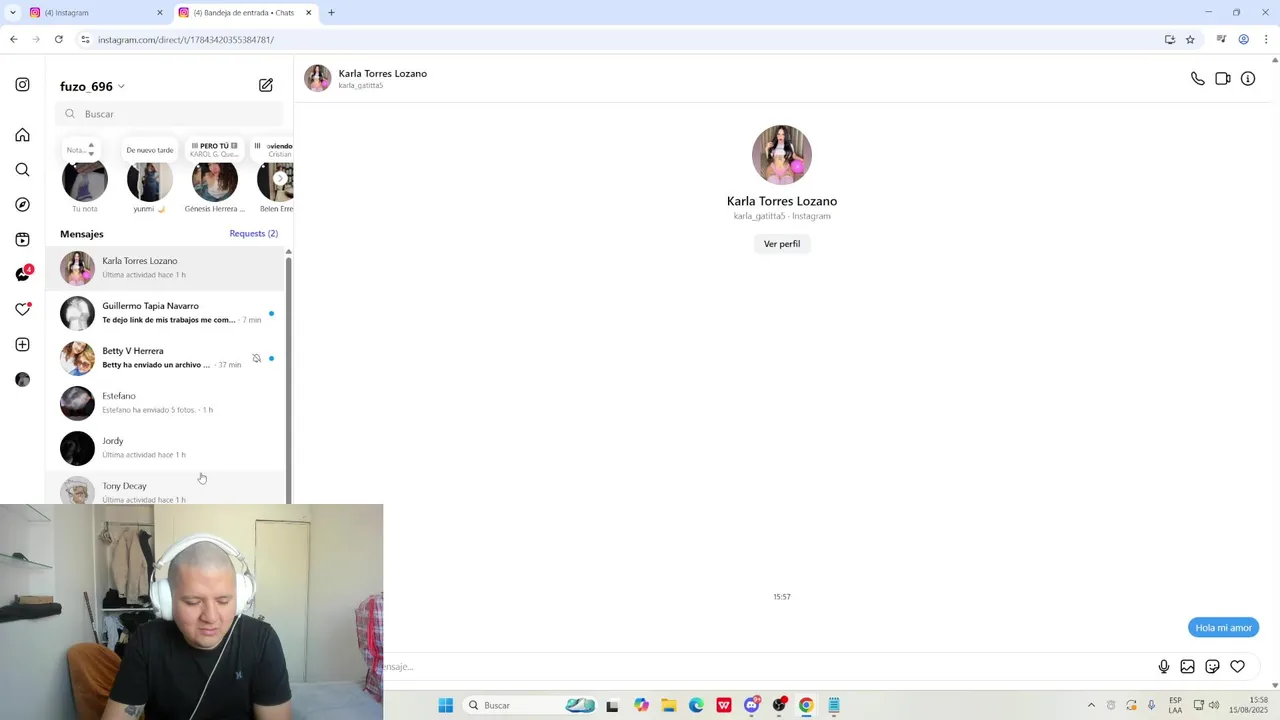Image resolution: width=1280 pixels, height=720 pixels.
Task: Open the Karla Torres Lozano chat header name
Action: click(382, 74)
